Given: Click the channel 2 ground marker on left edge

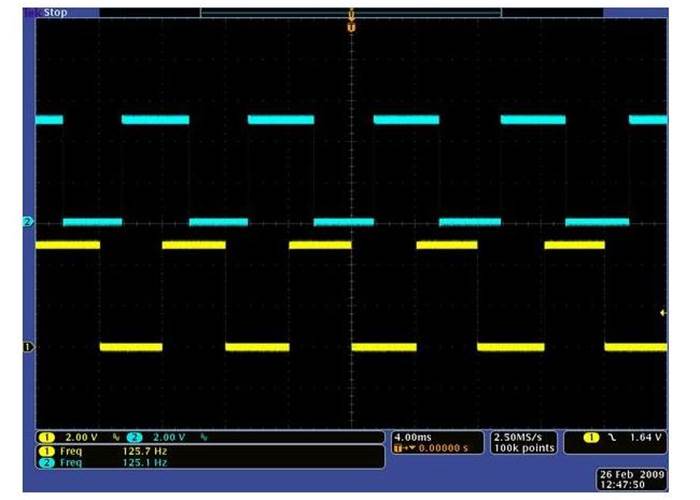Looking at the screenshot, I should 28,221.
